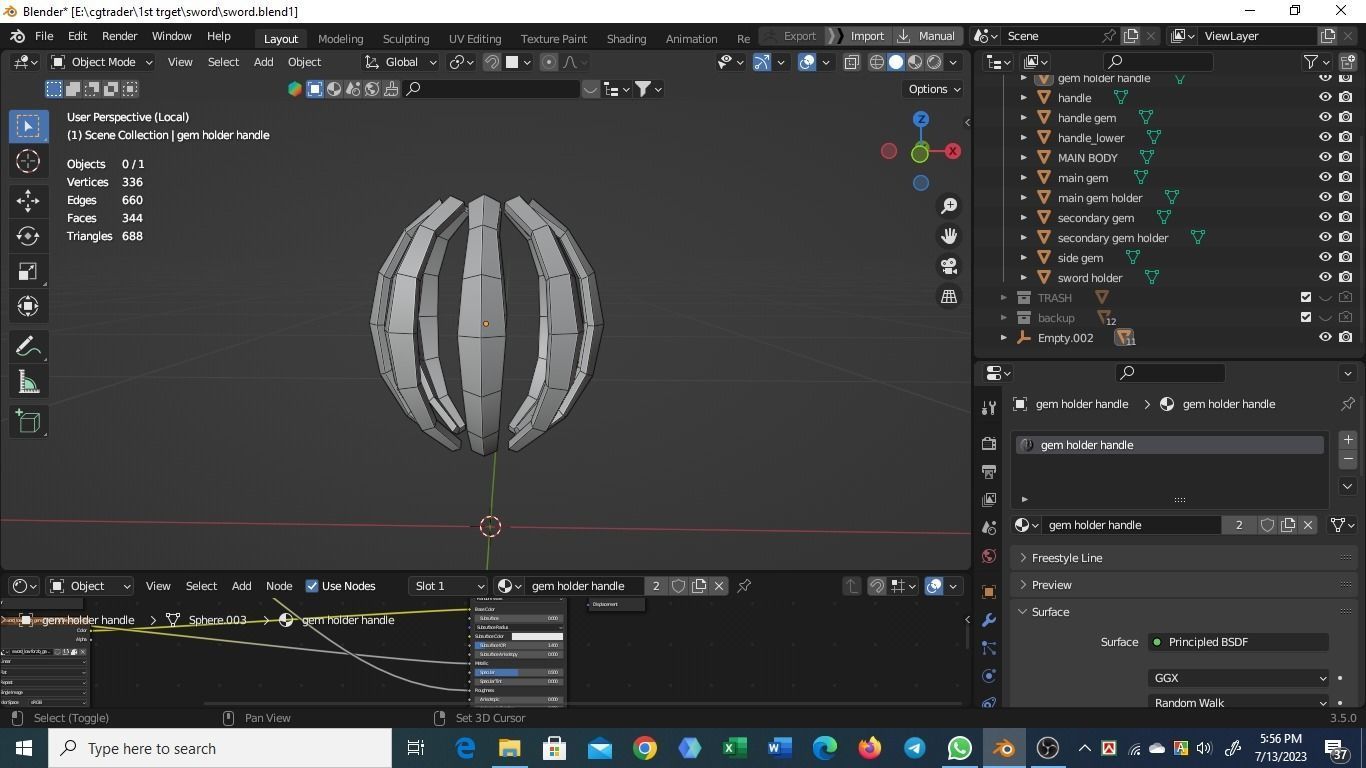Click the material users count 2 button
This screenshot has width=1366, height=768.
(1239, 525)
